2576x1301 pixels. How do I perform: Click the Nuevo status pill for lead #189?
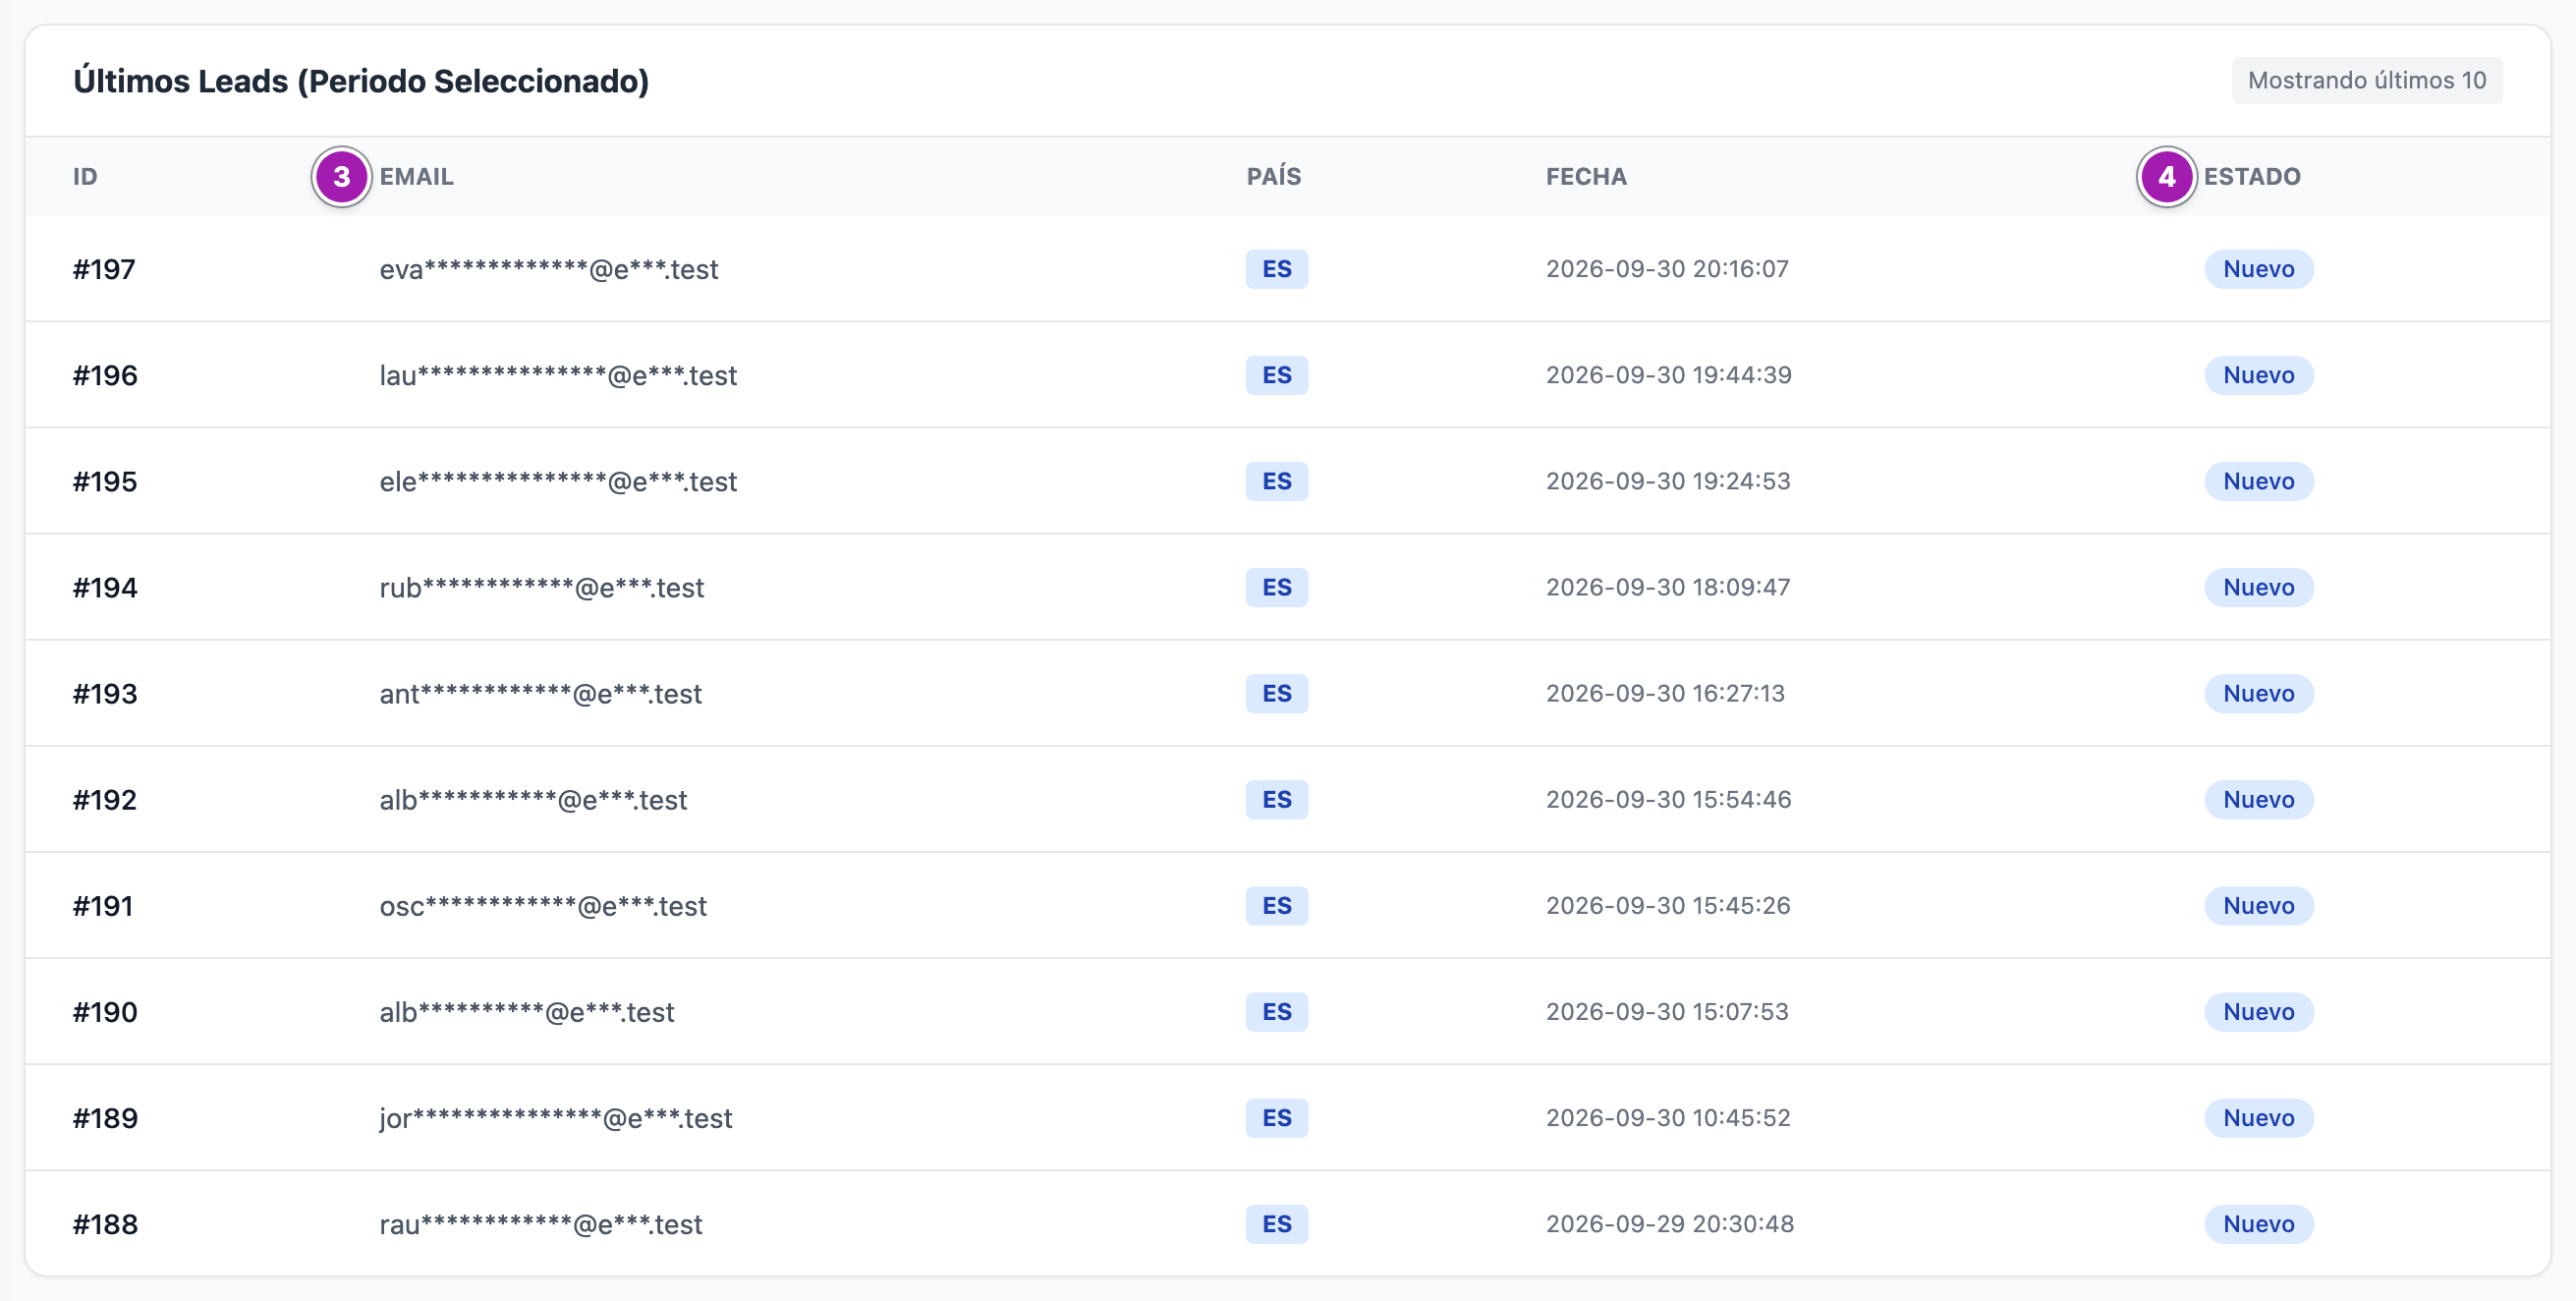2258,1118
